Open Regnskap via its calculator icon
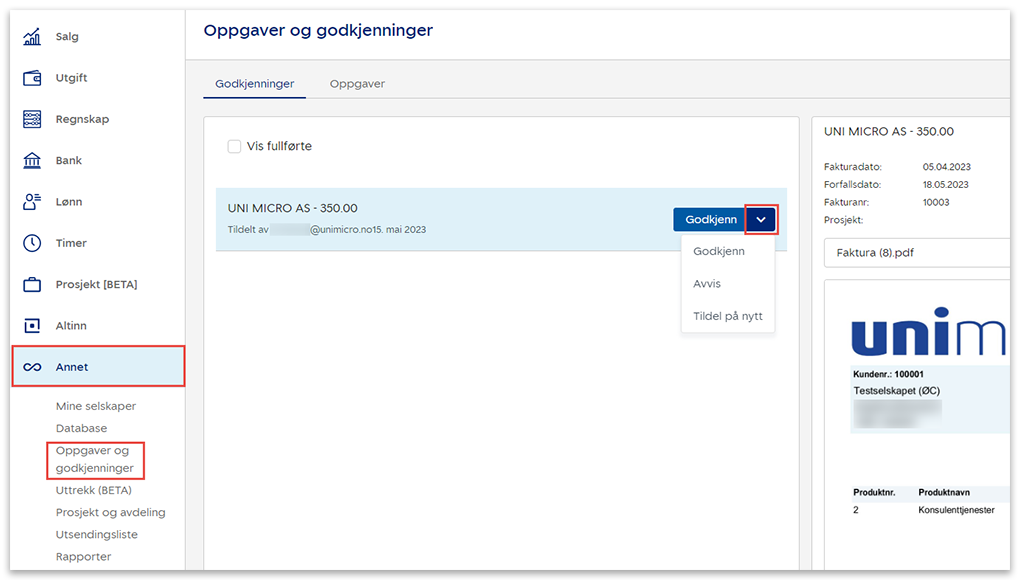 (x=32, y=119)
